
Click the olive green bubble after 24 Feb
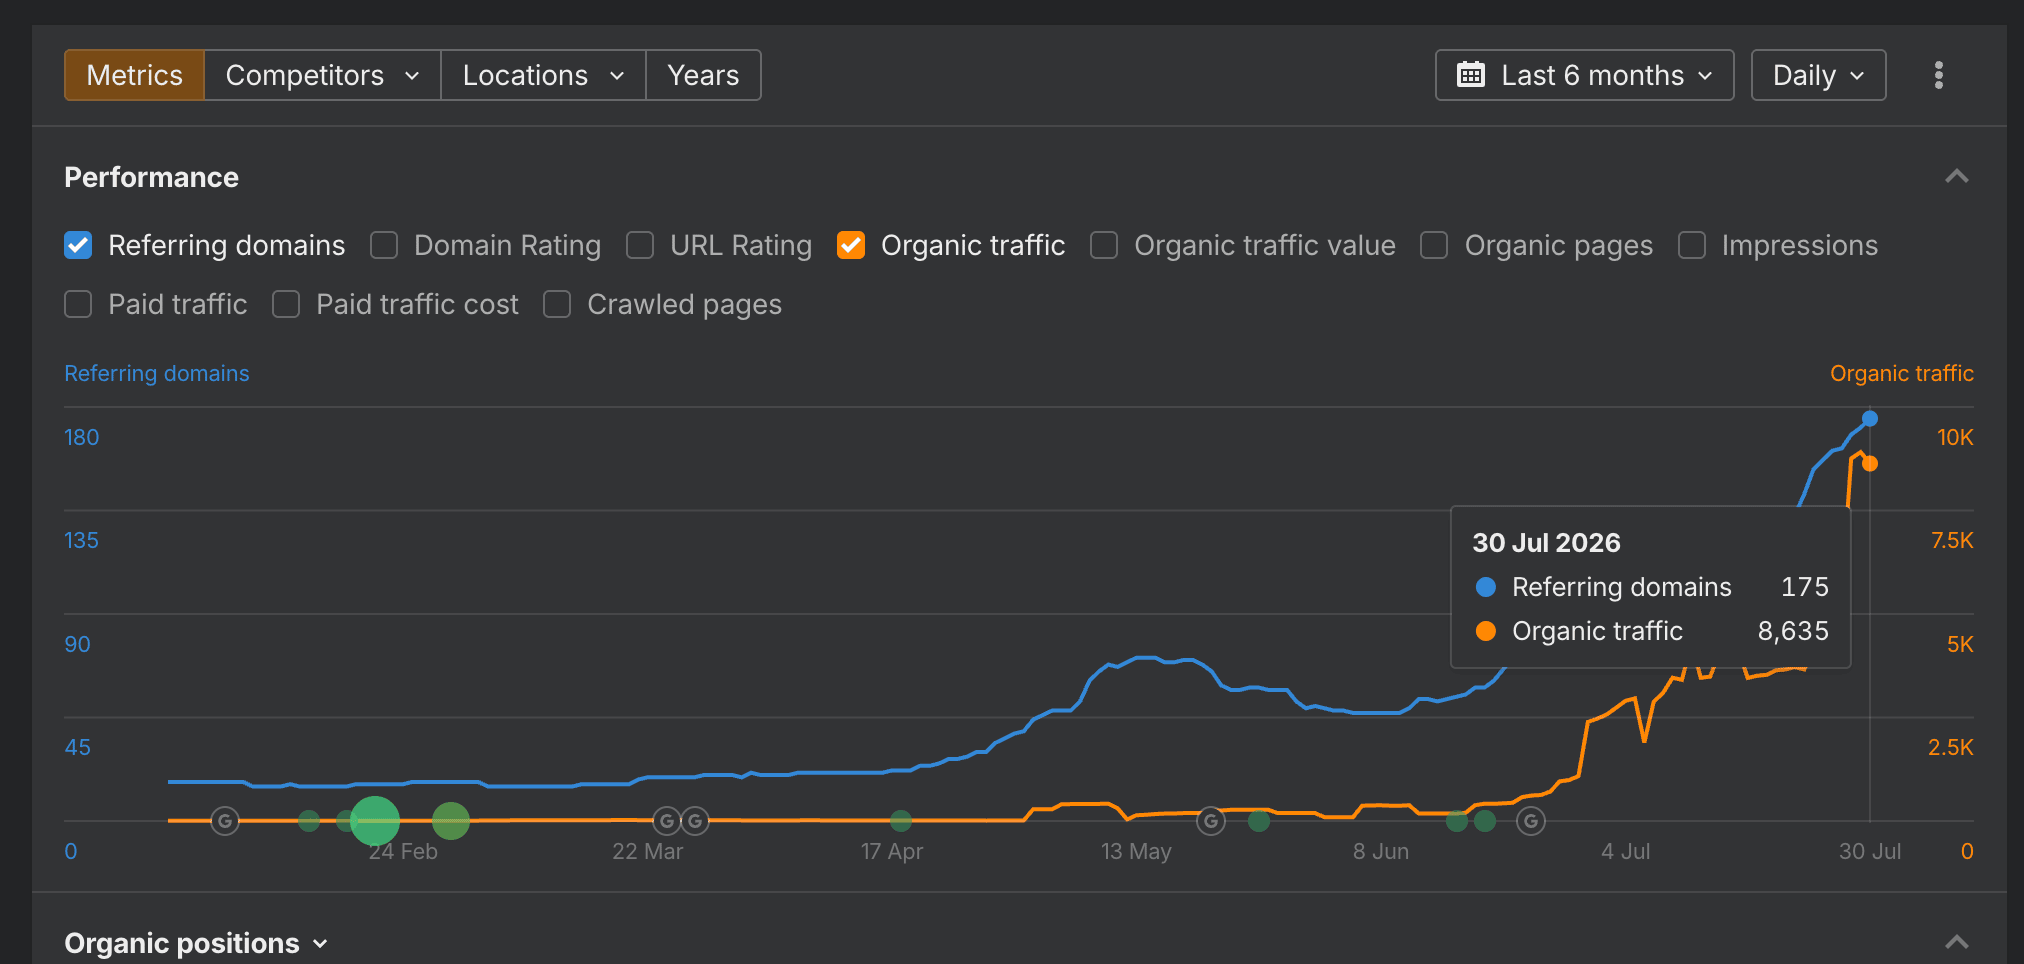(451, 821)
